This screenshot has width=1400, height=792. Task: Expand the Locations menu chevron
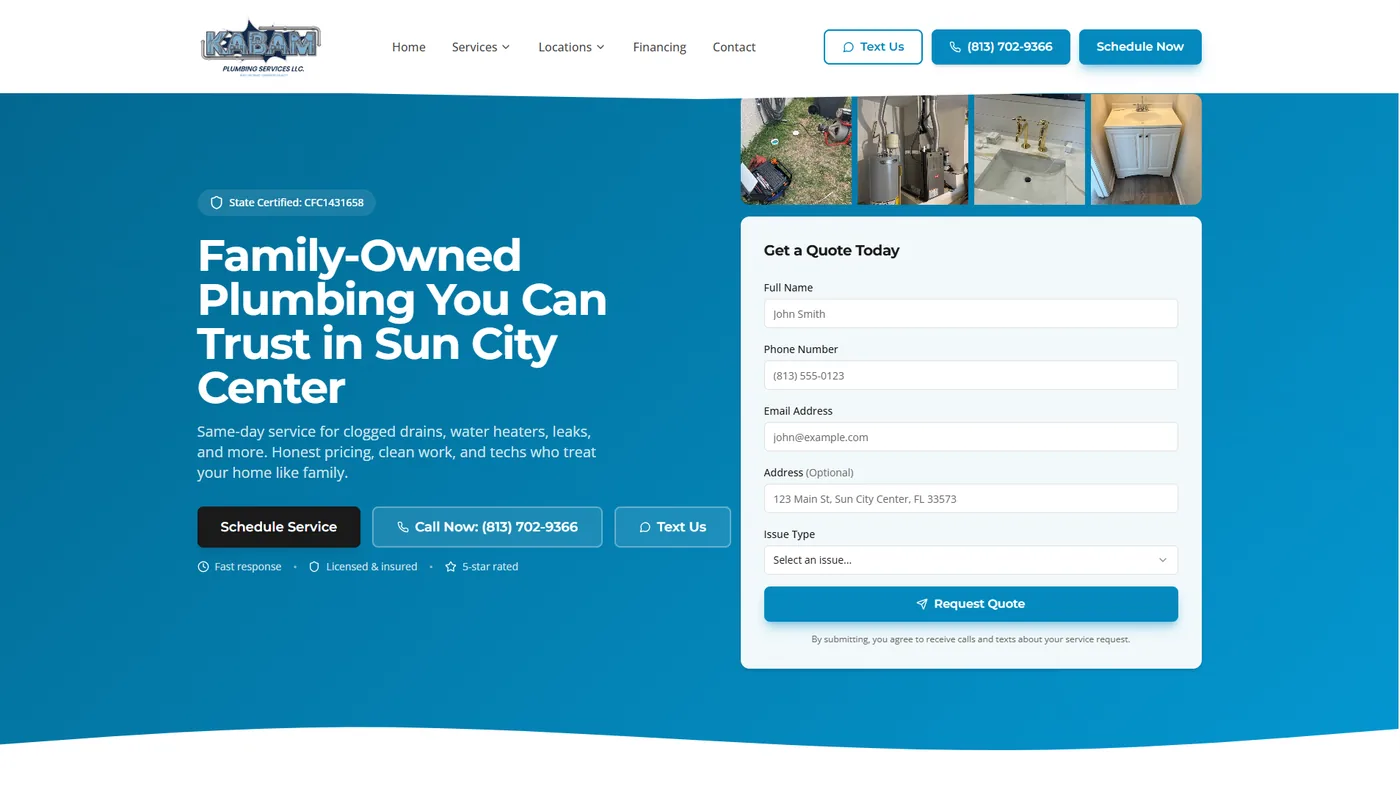pyautogui.click(x=600, y=47)
